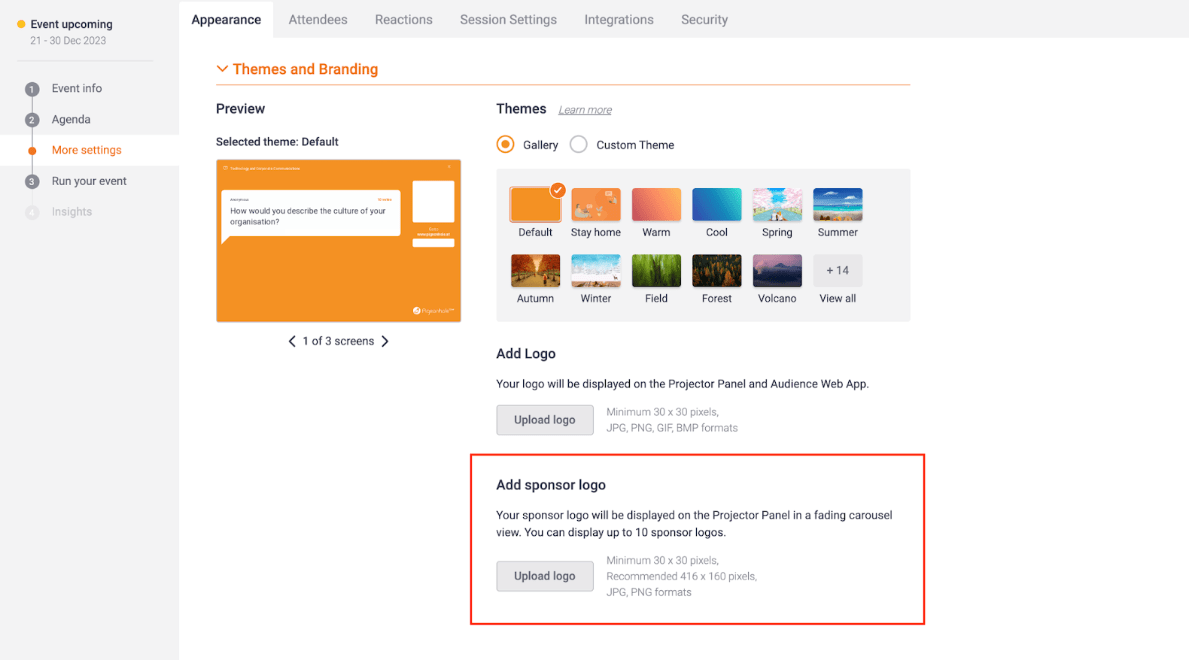Select the Autumn theme

(x=535, y=270)
